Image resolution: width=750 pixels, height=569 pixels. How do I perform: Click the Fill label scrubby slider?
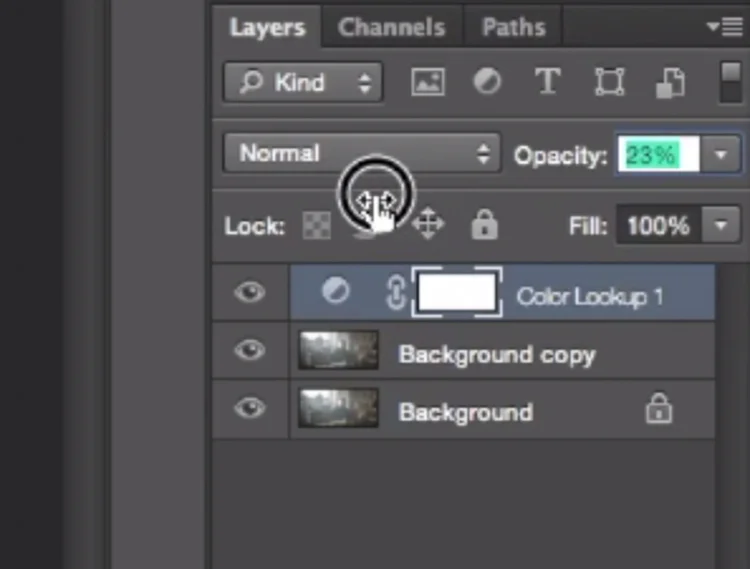pos(588,226)
